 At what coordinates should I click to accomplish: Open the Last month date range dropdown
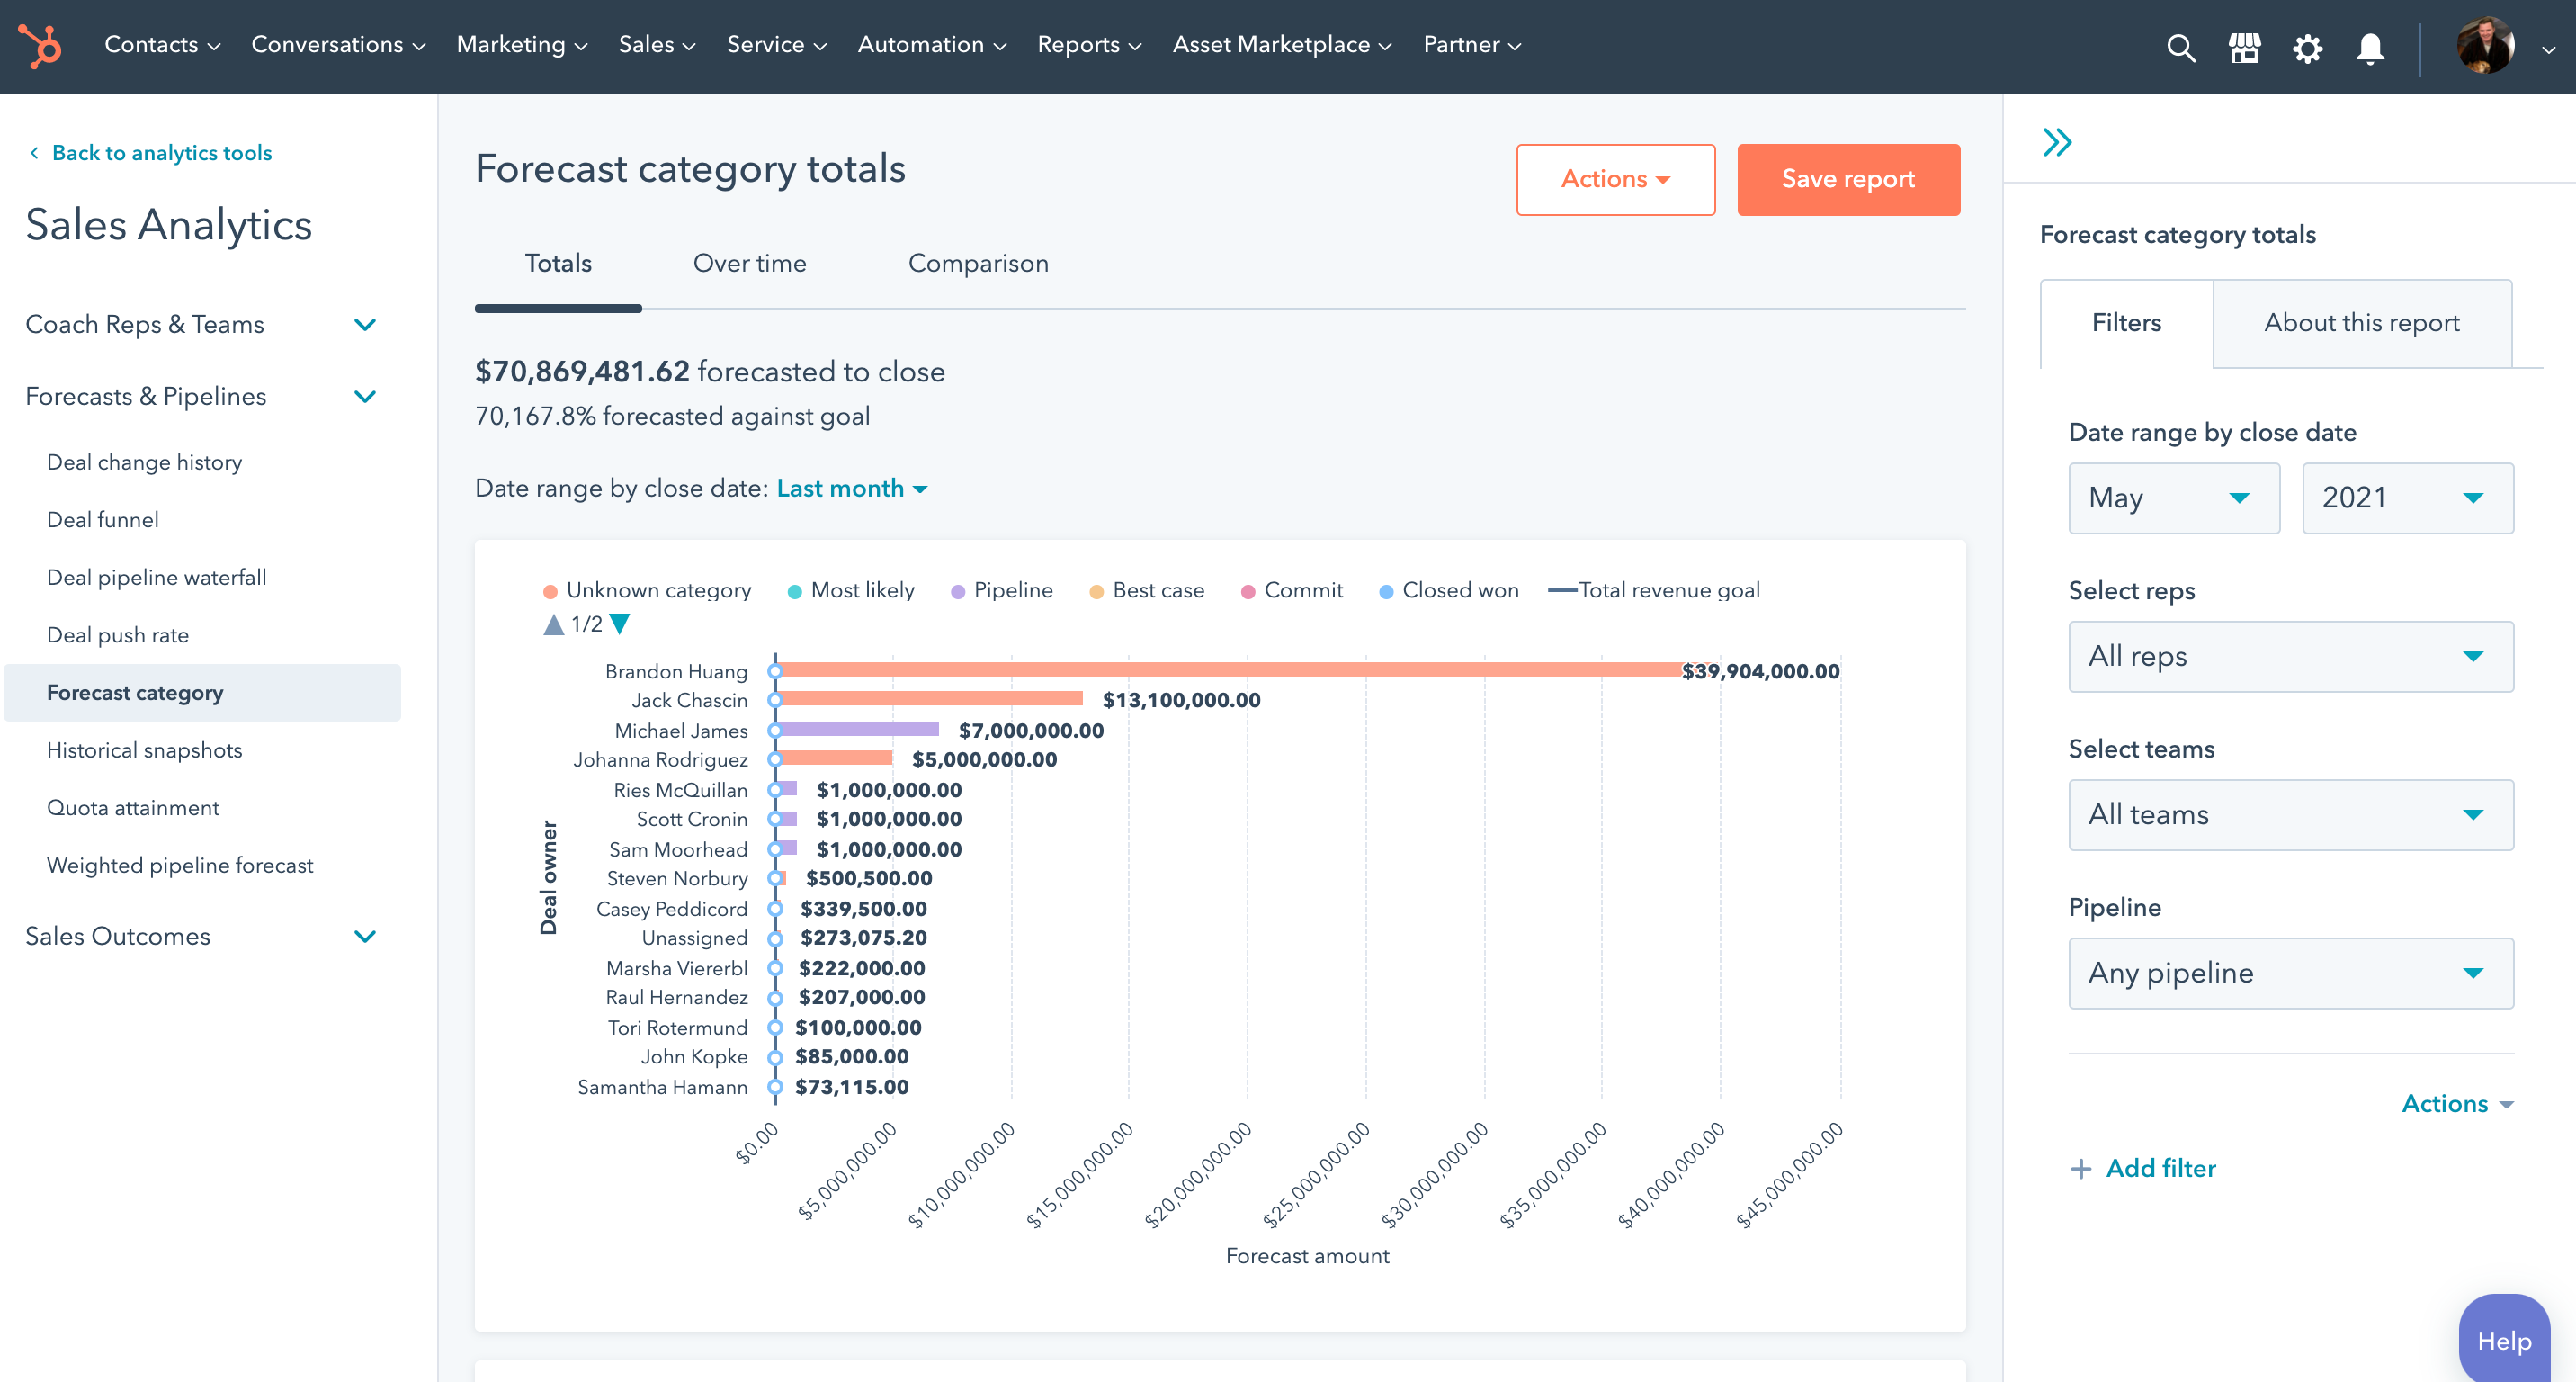tap(851, 488)
